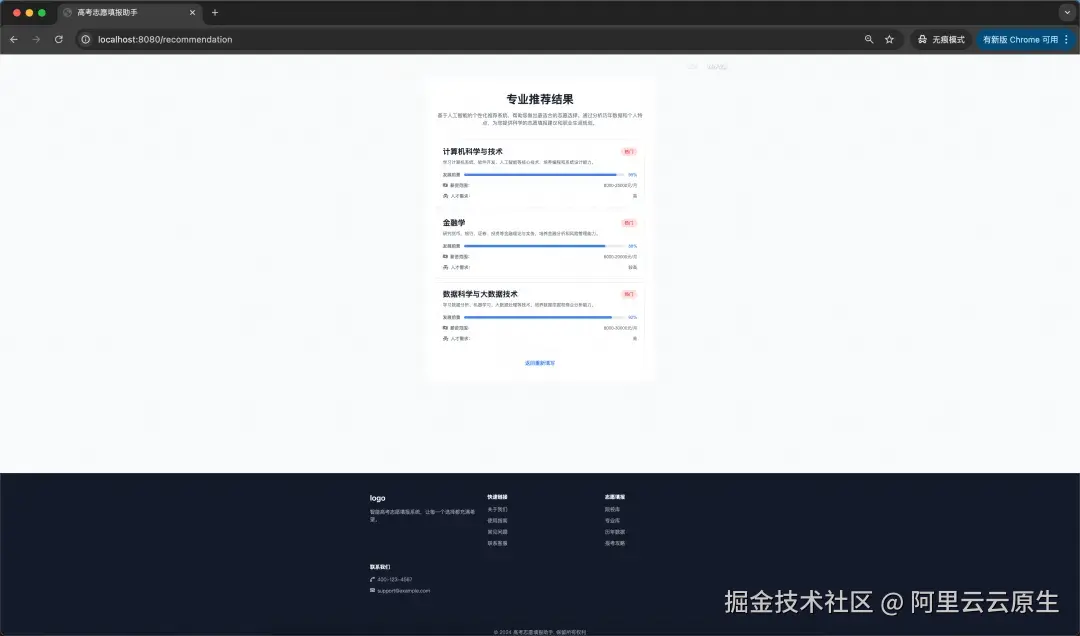Switch to the 高考志愿填报助手 tab
Viewport: 1080px width, 636px height.
coord(120,13)
